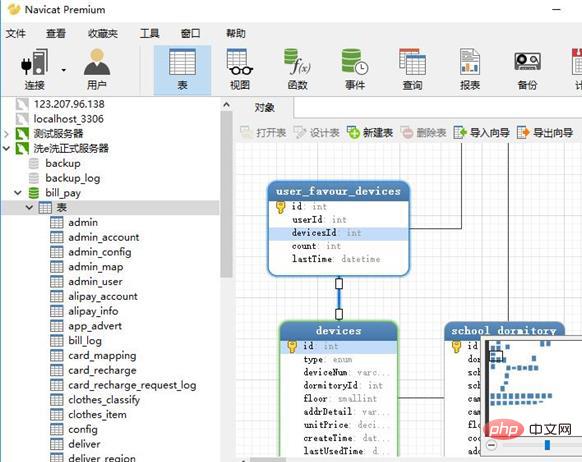Click the scroll up arrow of sidebar

click(226, 105)
